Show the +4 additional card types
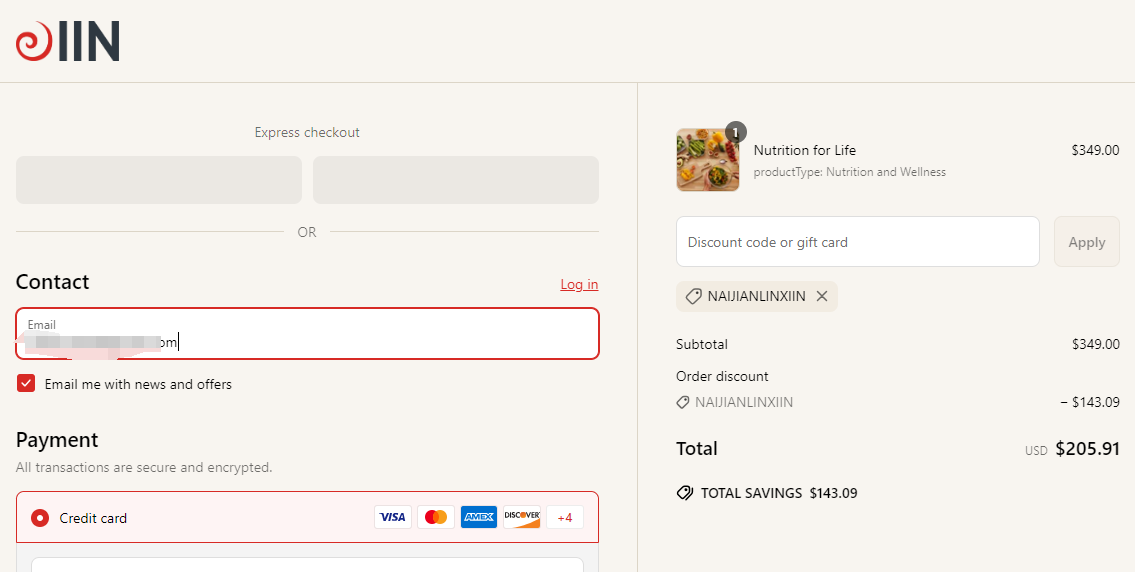Image resolution: width=1135 pixels, height=572 pixels. click(x=565, y=517)
